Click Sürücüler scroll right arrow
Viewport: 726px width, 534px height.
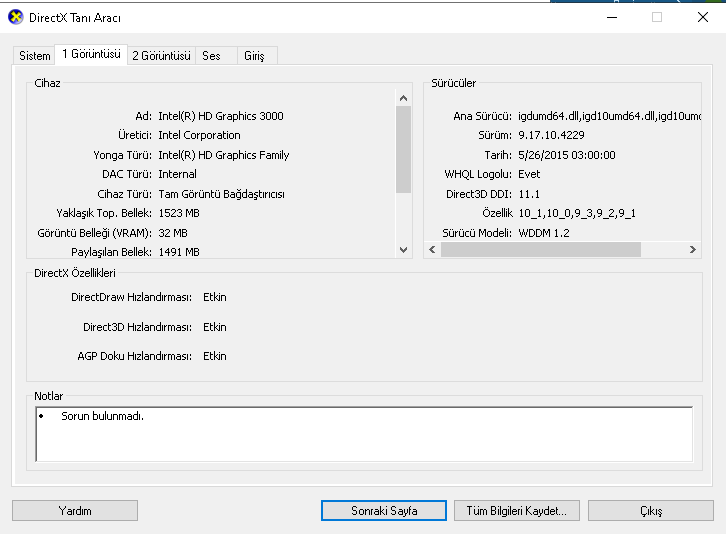pos(693,250)
